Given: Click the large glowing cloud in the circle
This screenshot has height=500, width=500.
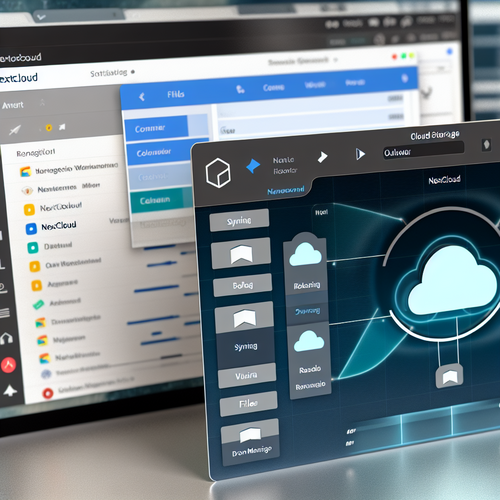Looking at the screenshot, I should 452,280.
